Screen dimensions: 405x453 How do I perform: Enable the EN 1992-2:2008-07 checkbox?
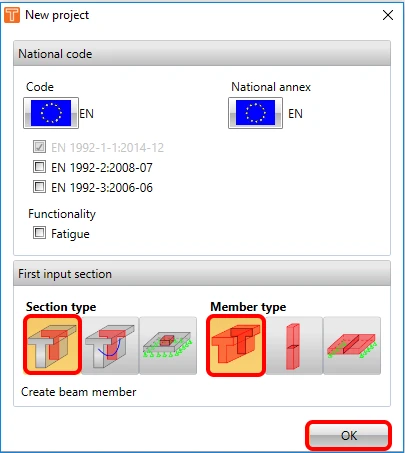[39, 166]
